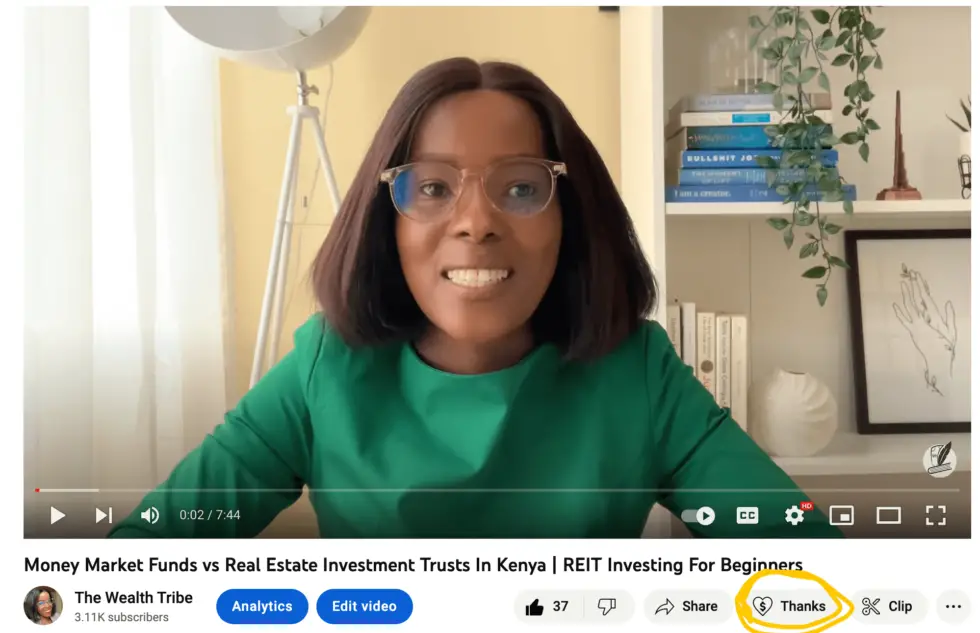The width and height of the screenshot is (980, 633).
Task: Like the video with thumbs up
Action: [x=548, y=606]
